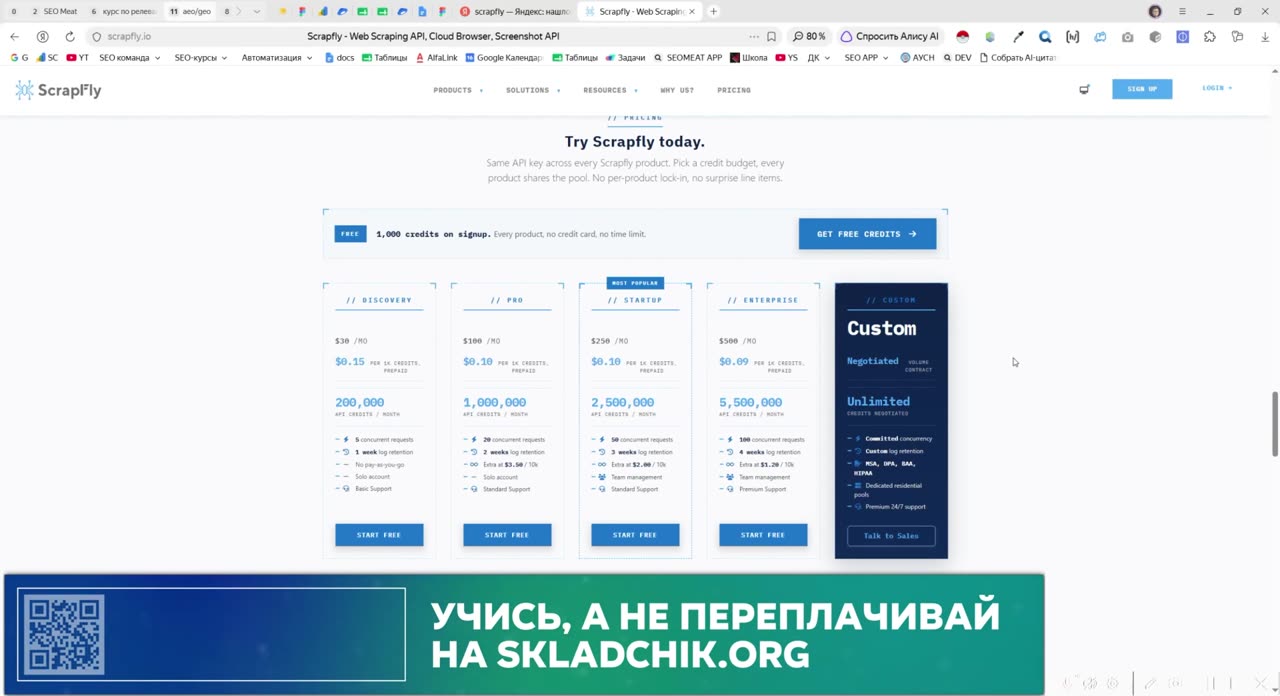The height and width of the screenshot is (696, 1280).
Task: Start free on the Discovery plan
Action: [x=379, y=535]
